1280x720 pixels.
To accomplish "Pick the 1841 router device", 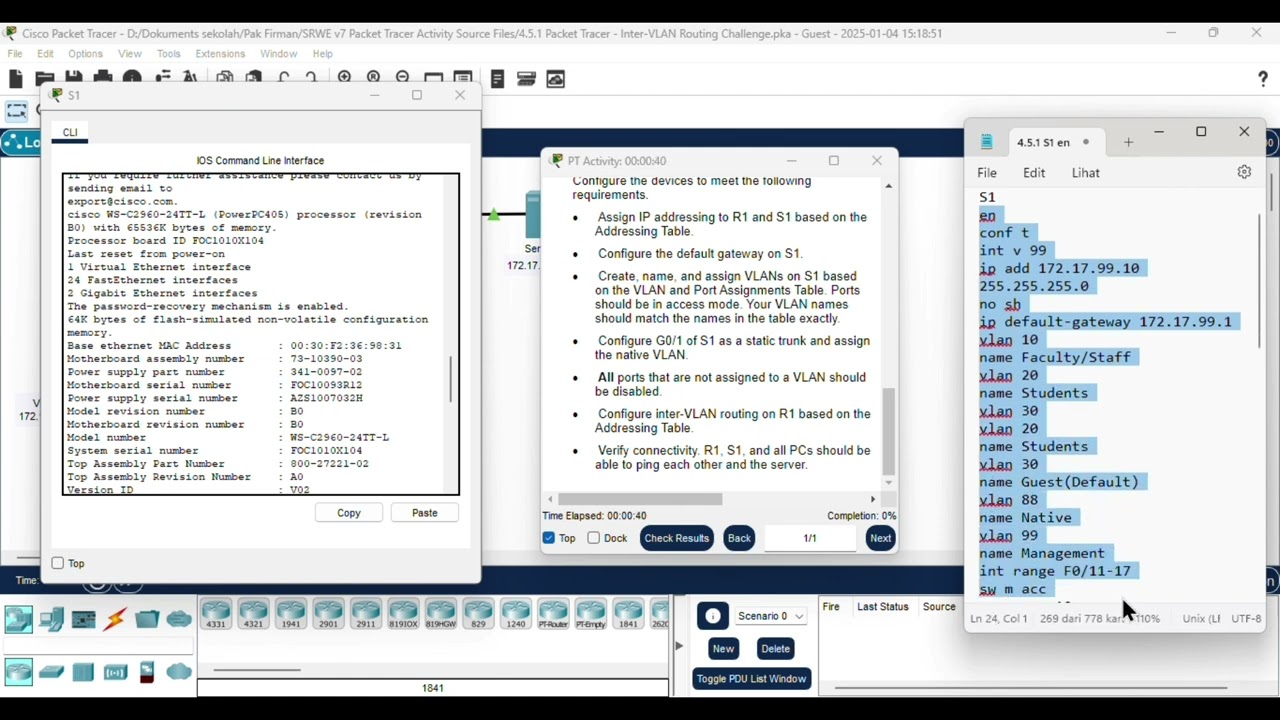I will point(628,614).
